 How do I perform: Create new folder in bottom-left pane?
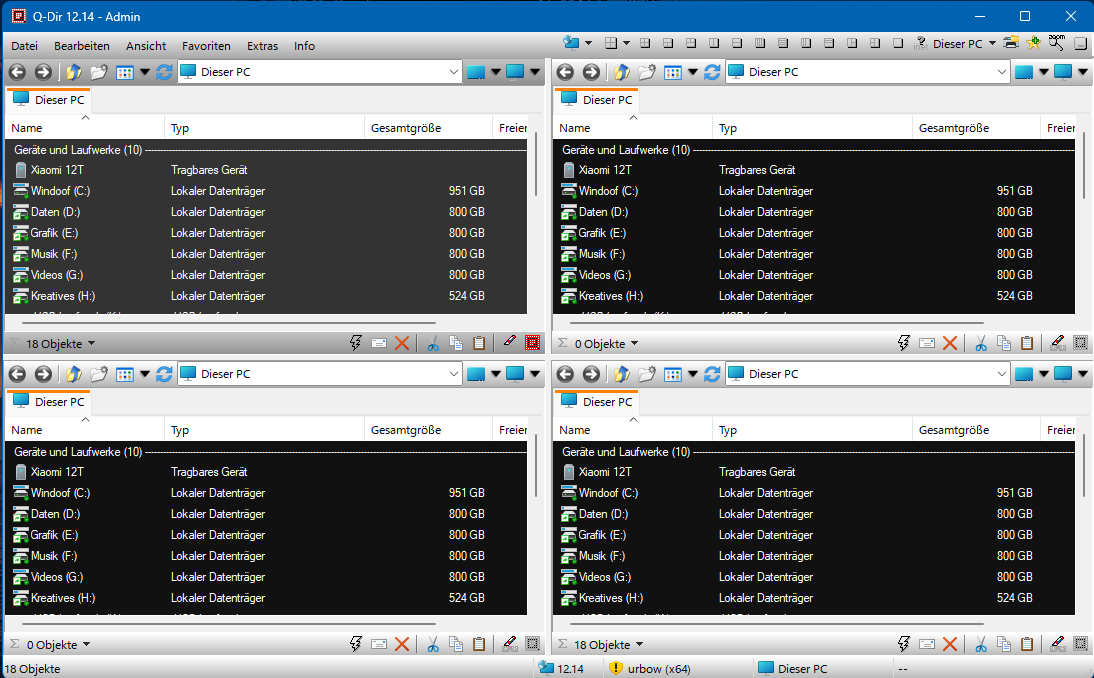click(98, 374)
